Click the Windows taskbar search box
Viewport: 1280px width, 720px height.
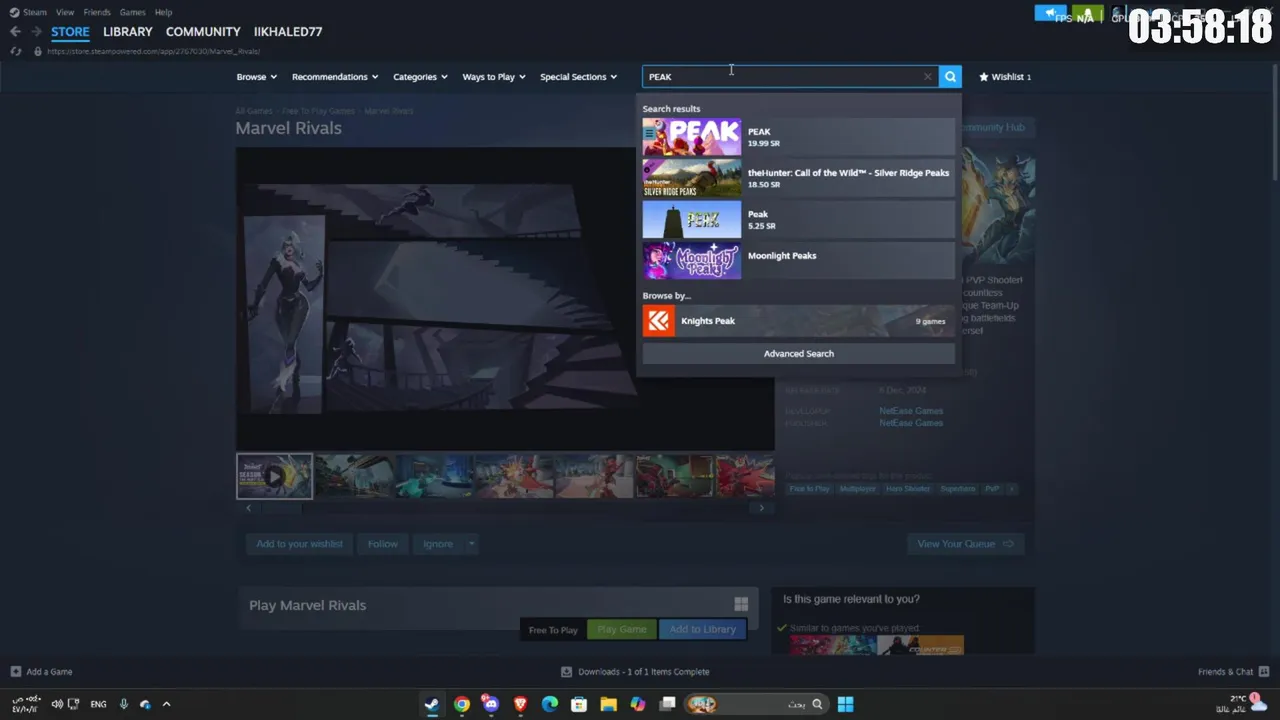(756, 704)
